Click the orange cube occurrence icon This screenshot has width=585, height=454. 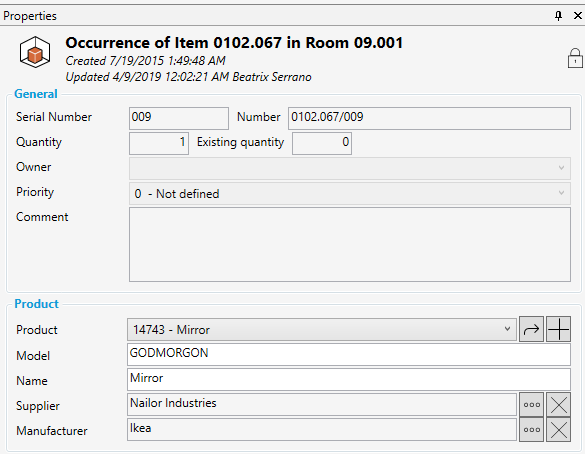tap(35, 52)
